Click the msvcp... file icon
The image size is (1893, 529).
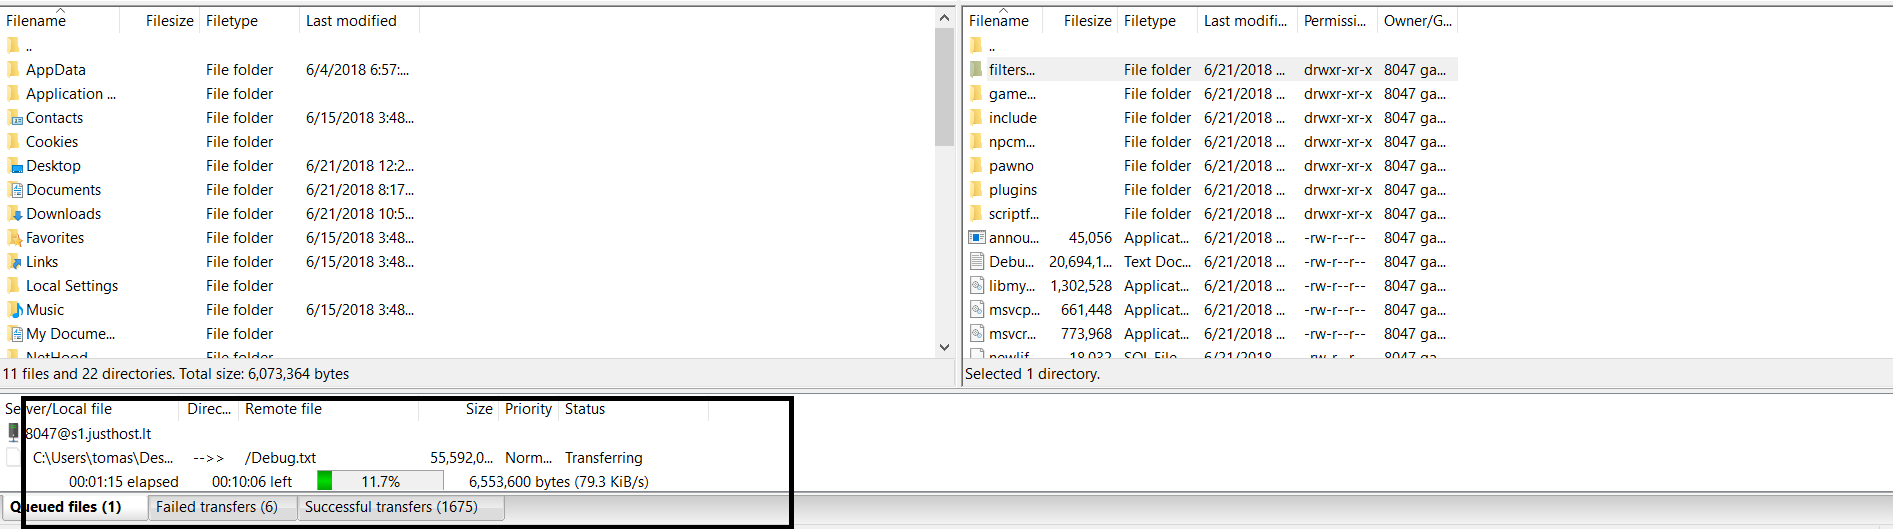pyautogui.click(x=977, y=309)
